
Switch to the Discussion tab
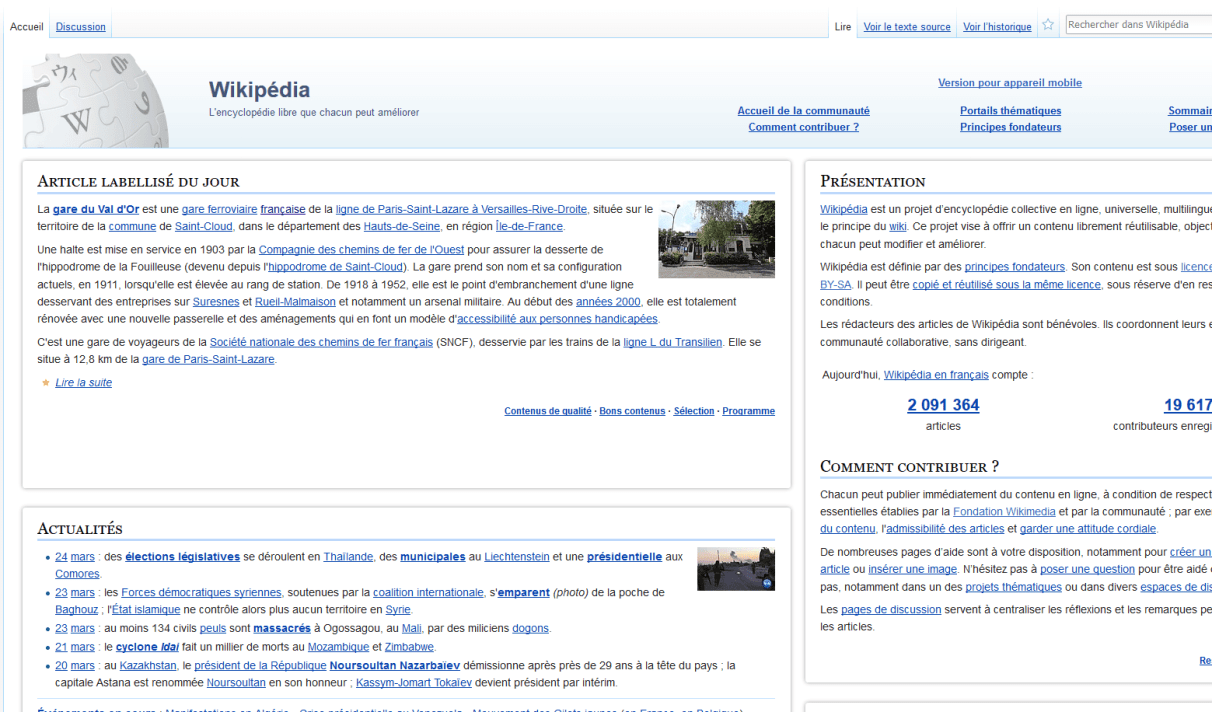click(x=80, y=26)
